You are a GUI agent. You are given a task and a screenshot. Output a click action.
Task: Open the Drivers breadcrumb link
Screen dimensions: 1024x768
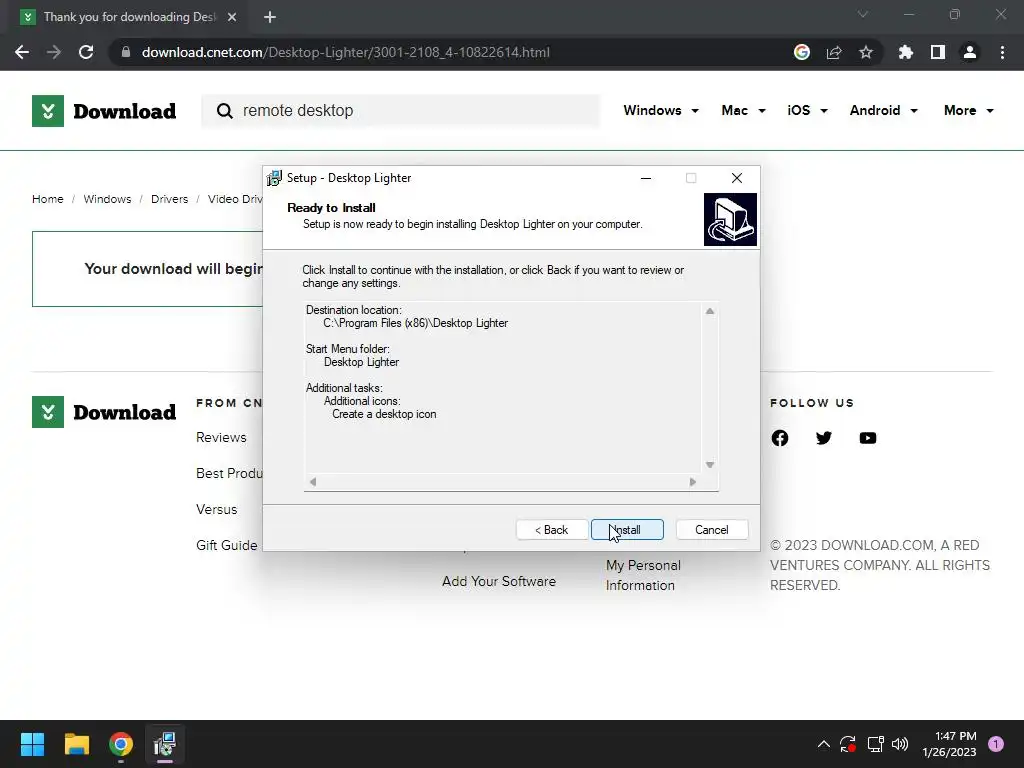pos(169,199)
